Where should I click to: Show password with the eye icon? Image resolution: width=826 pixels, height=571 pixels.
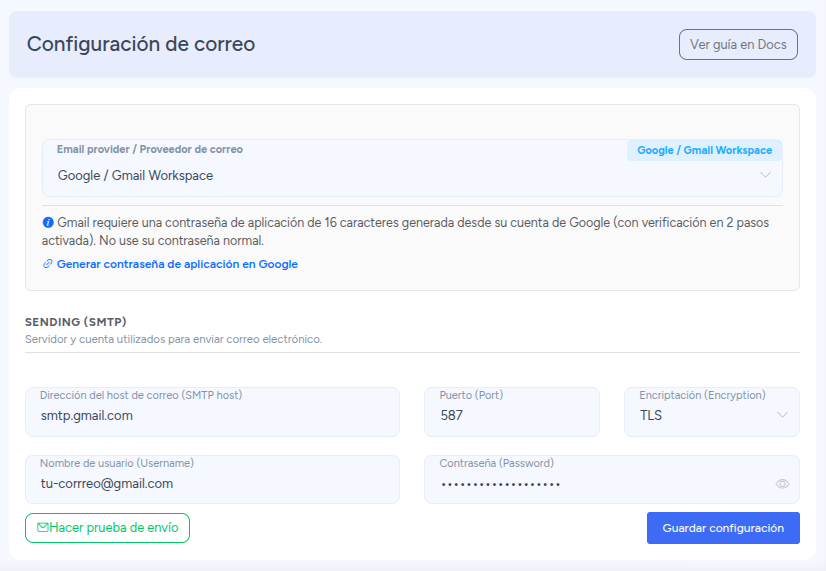tap(782, 484)
